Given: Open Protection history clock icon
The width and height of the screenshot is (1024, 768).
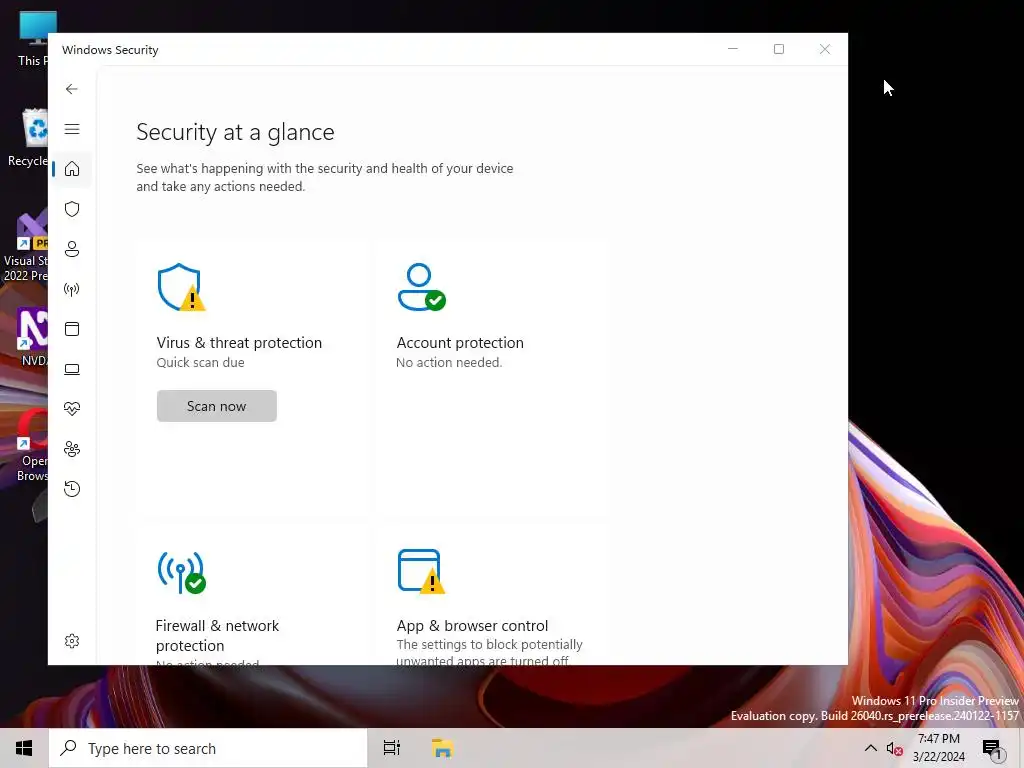Looking at the screenshot, I should point(72,488).
